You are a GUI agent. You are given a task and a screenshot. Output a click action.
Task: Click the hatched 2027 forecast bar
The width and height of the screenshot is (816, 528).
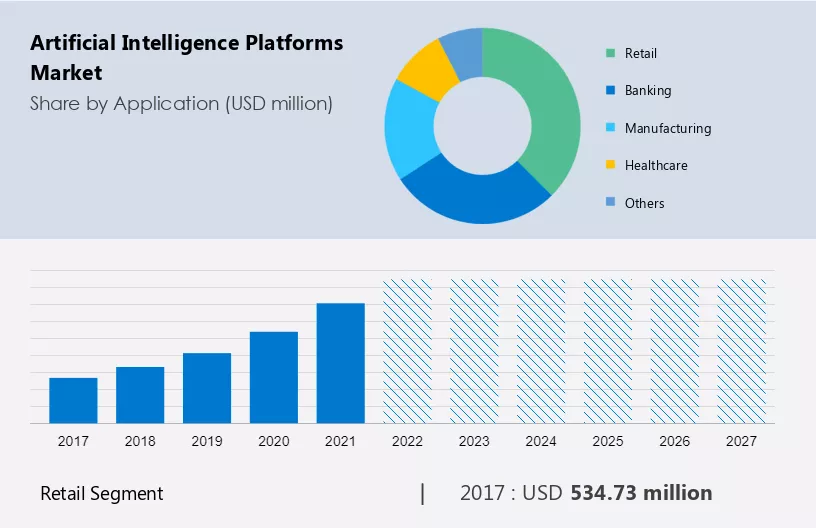(x=741, y=351)
